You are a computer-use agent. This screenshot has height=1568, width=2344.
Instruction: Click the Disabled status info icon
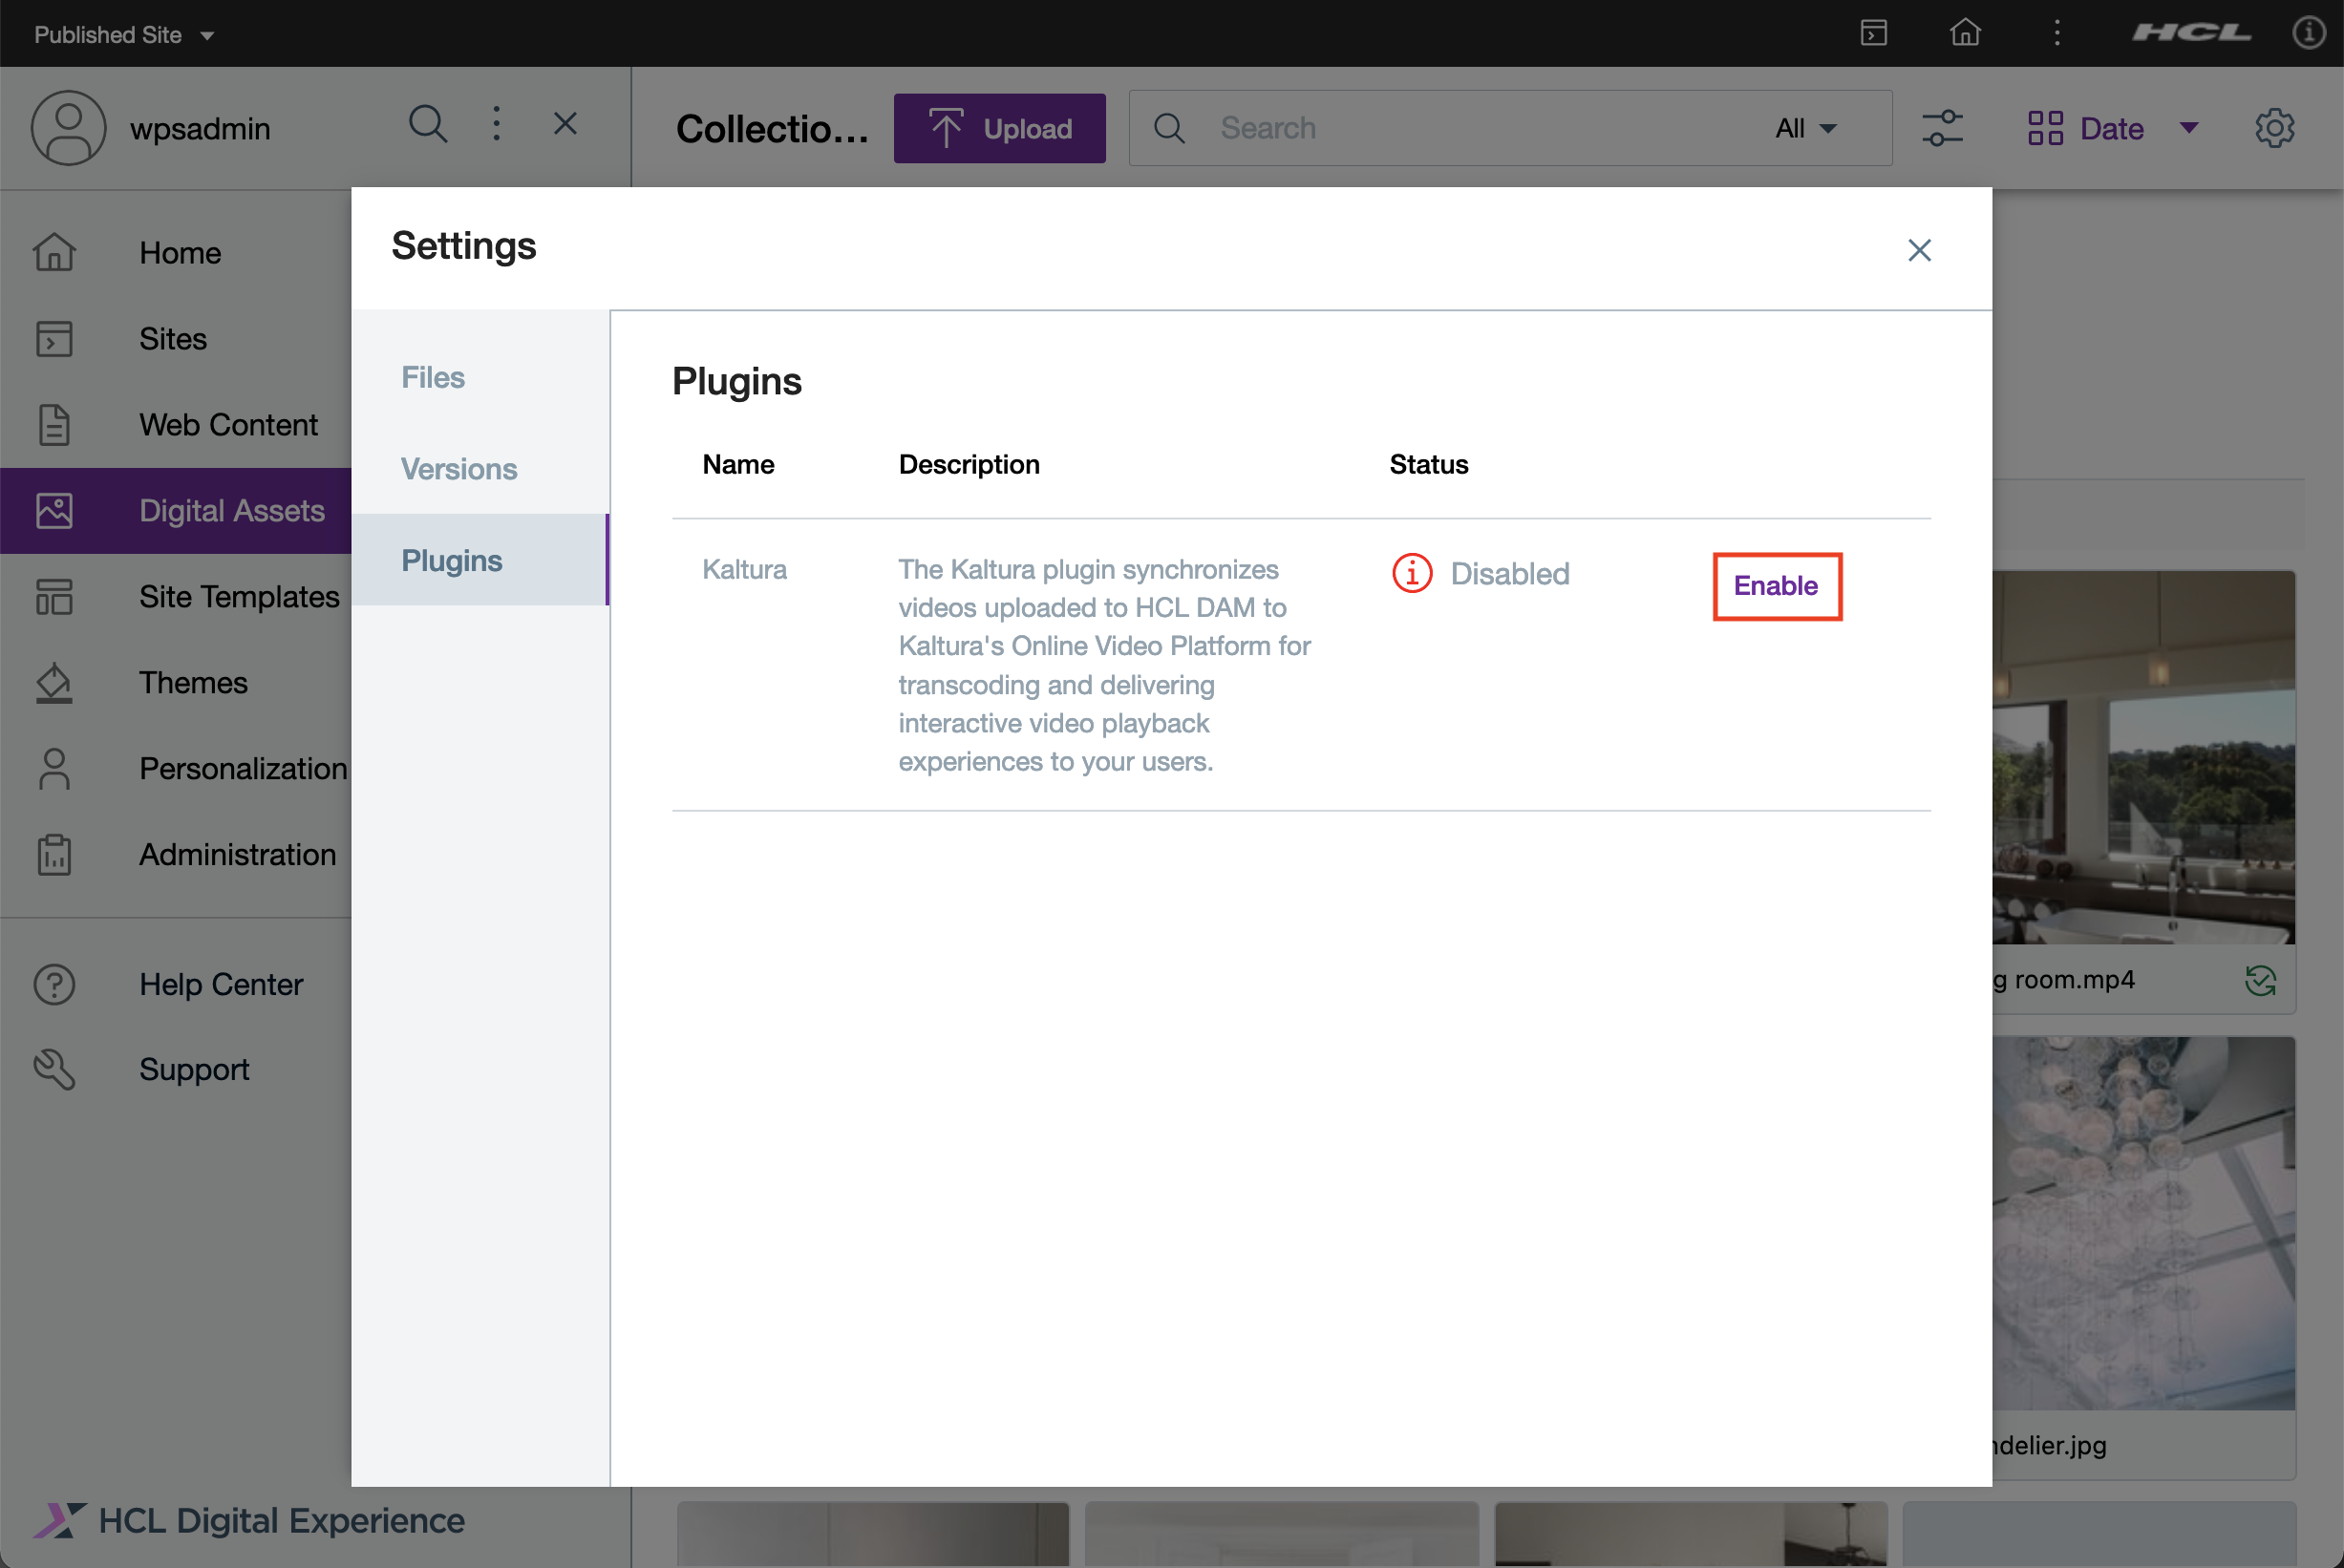tap(1411, 572)
